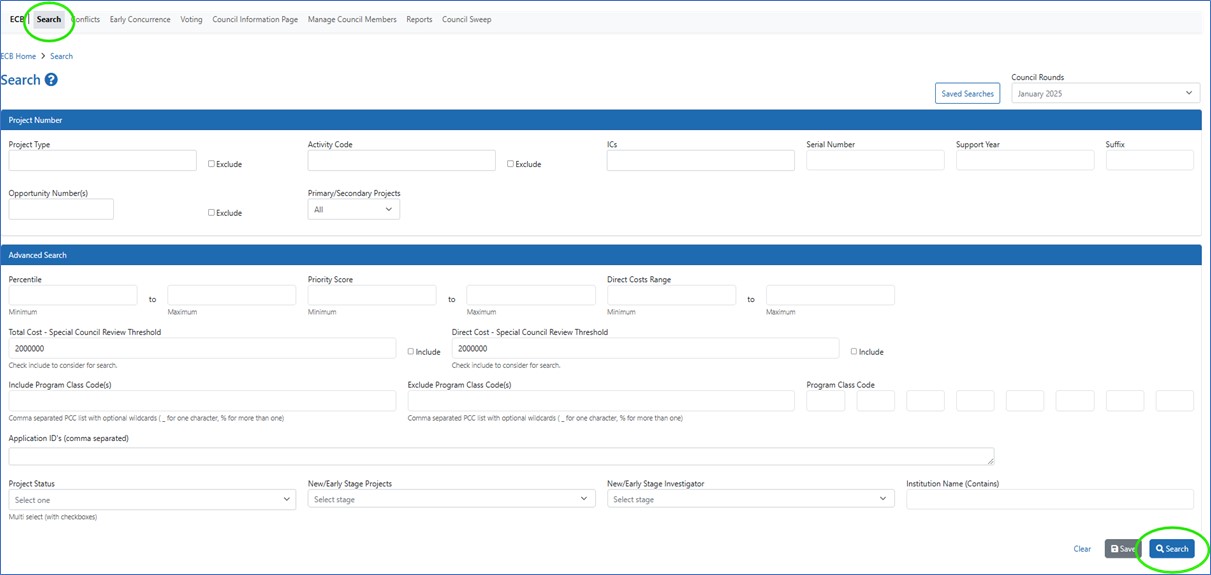Click the Advanced Search section header

click(601, 255)
